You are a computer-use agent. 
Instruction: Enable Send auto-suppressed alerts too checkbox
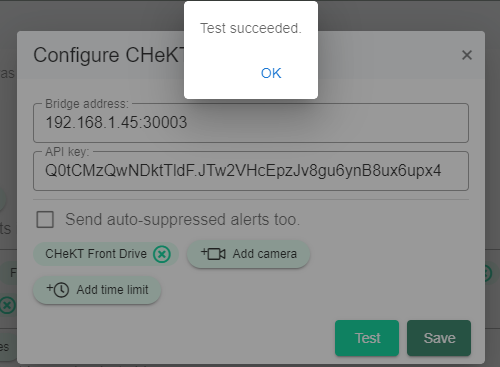coord(45,219)
